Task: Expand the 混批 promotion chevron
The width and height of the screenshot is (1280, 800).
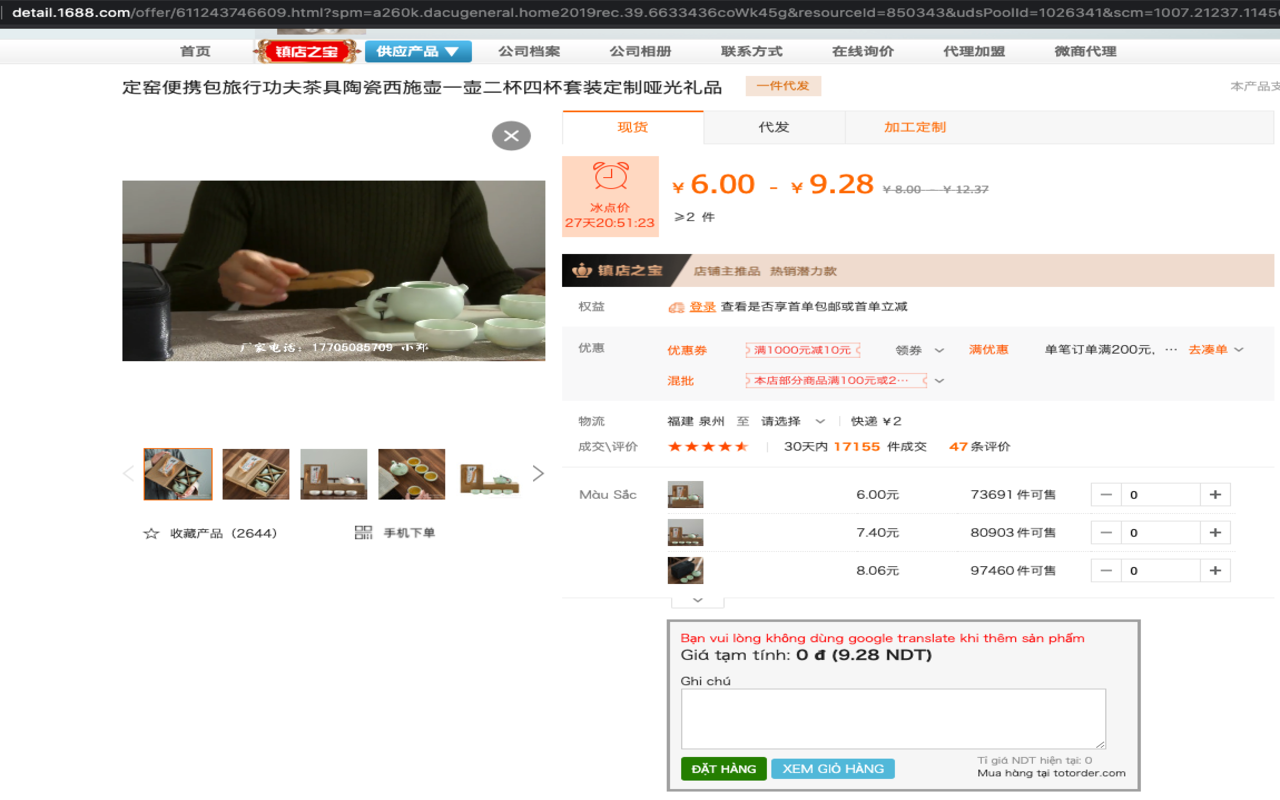Action: pos(939,381)
